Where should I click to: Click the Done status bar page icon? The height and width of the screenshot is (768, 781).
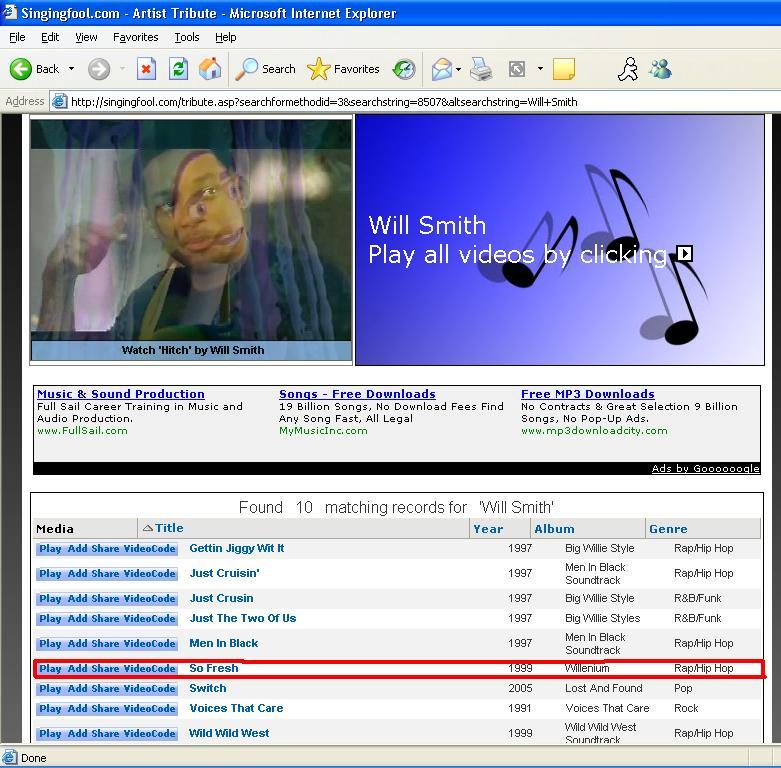coord(10,758)
